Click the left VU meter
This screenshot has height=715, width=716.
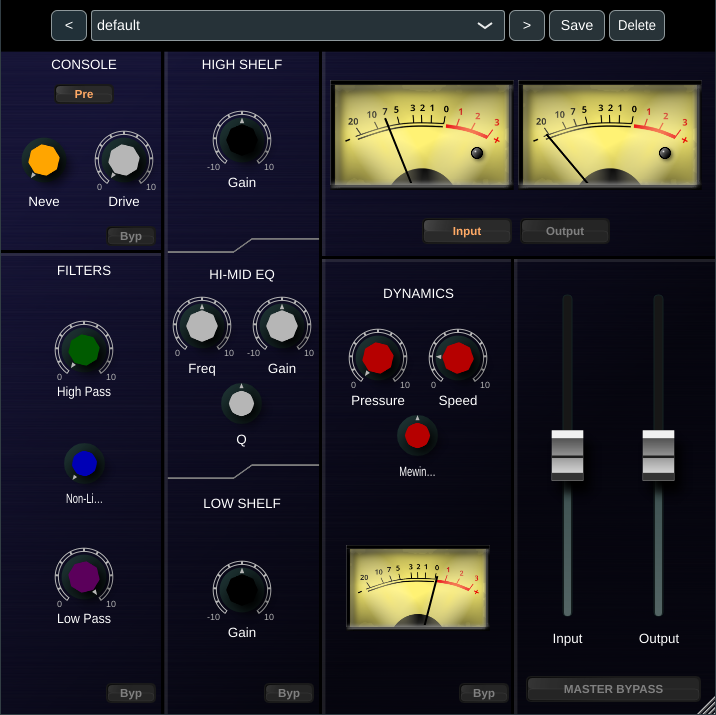pyautogui.click(x=422, y=135)
